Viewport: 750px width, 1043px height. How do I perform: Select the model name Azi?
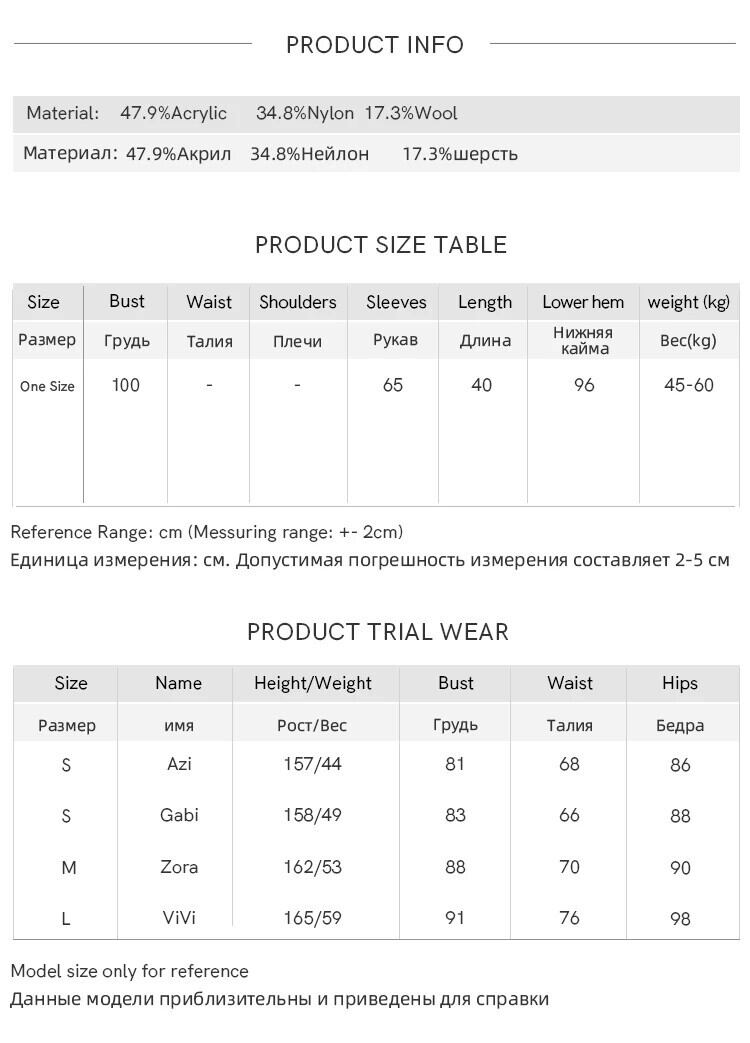point(179,764)
